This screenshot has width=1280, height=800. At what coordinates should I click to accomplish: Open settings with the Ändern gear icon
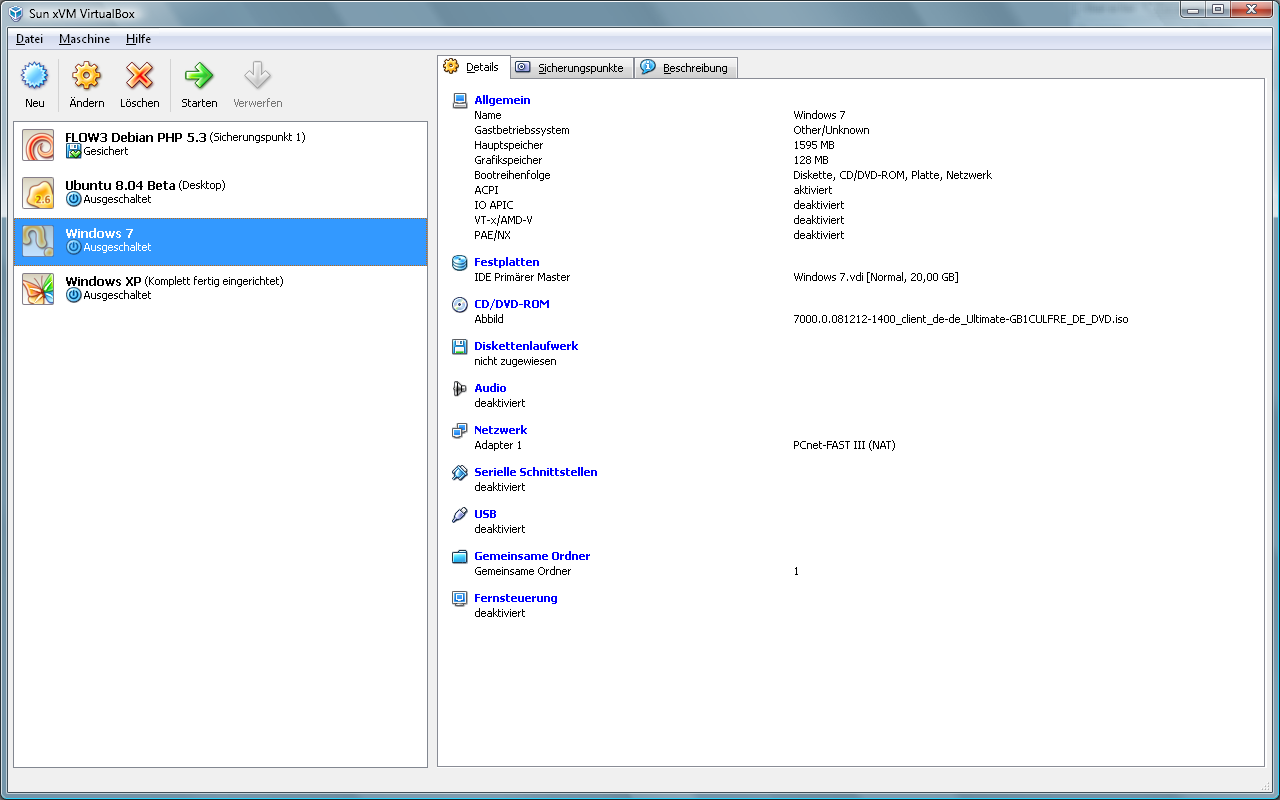[x=87, y=77]
